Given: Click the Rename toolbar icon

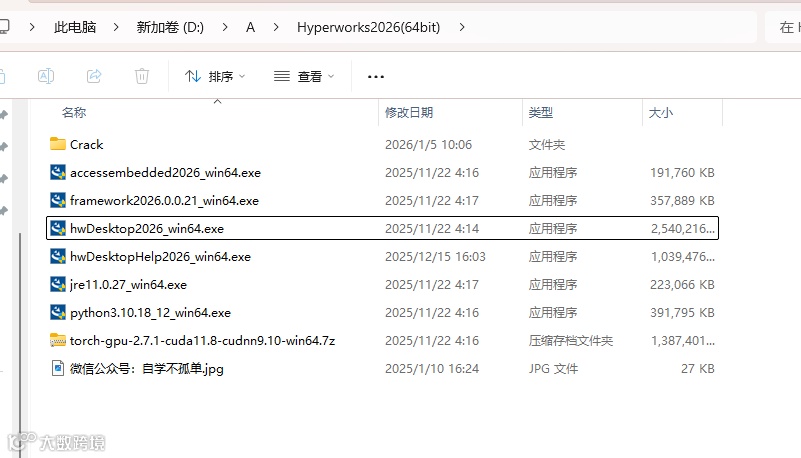Looking at the screenshot, I should pos(46,76).
